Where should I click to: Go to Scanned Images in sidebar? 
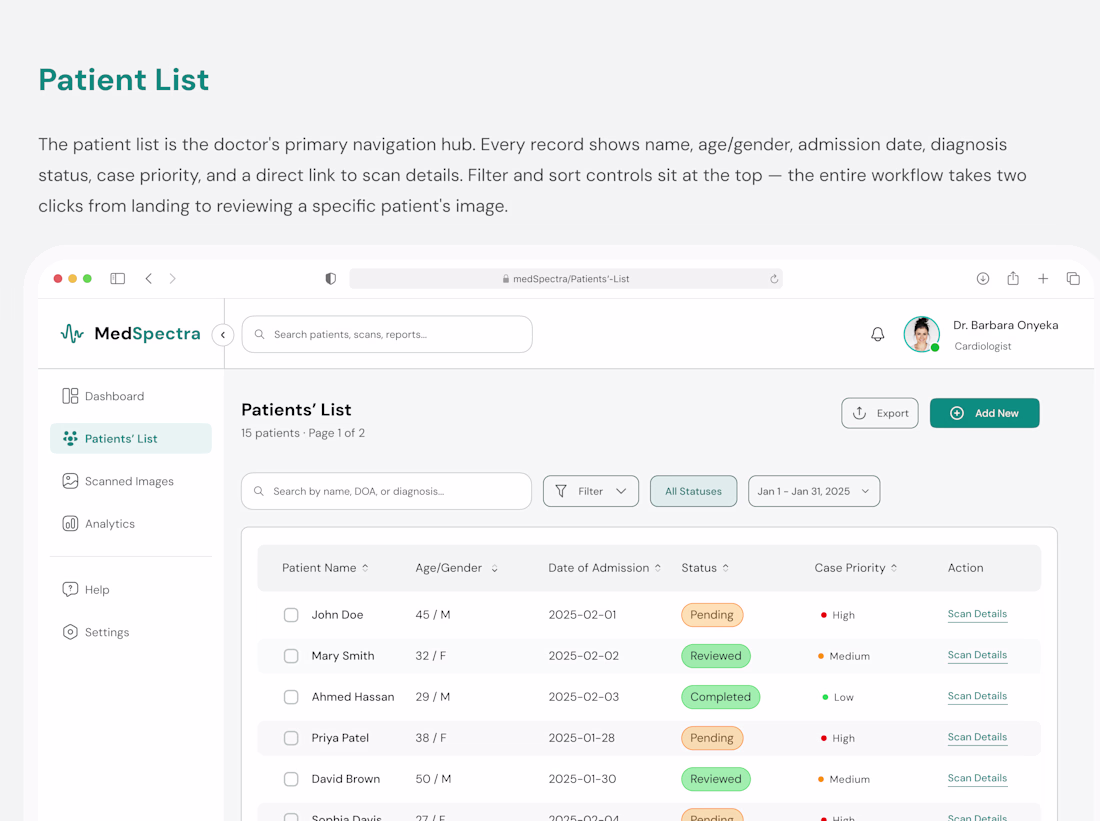click(130, 481)
